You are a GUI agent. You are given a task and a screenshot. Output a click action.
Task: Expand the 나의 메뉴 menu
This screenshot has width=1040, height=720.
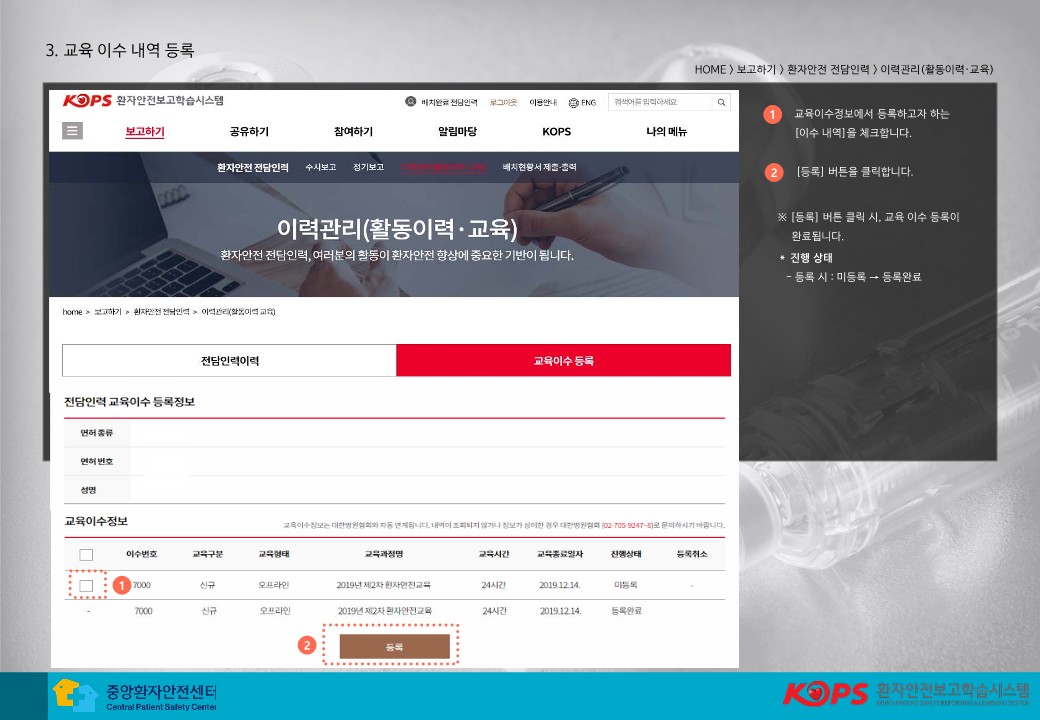coord(666,132)
